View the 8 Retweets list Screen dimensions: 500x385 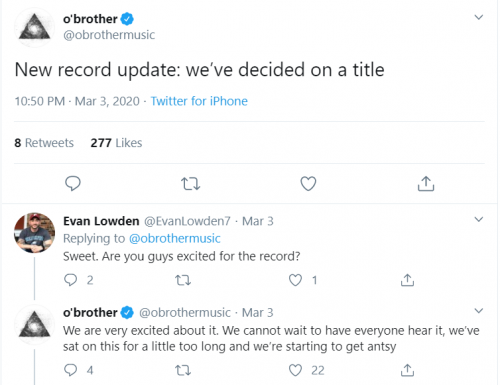[44, 143]
